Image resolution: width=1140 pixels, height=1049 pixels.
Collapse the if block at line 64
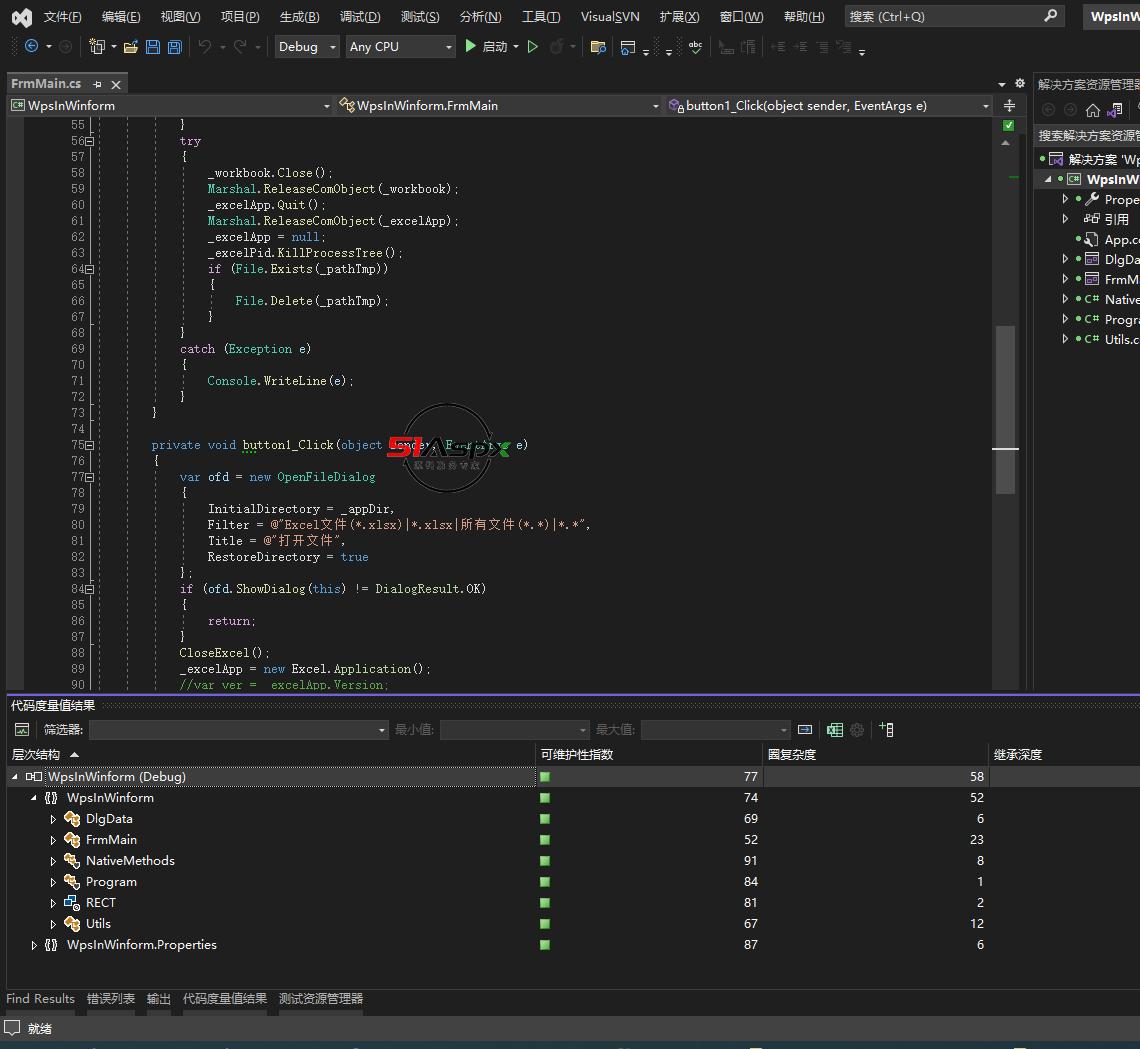click(89, 269)
